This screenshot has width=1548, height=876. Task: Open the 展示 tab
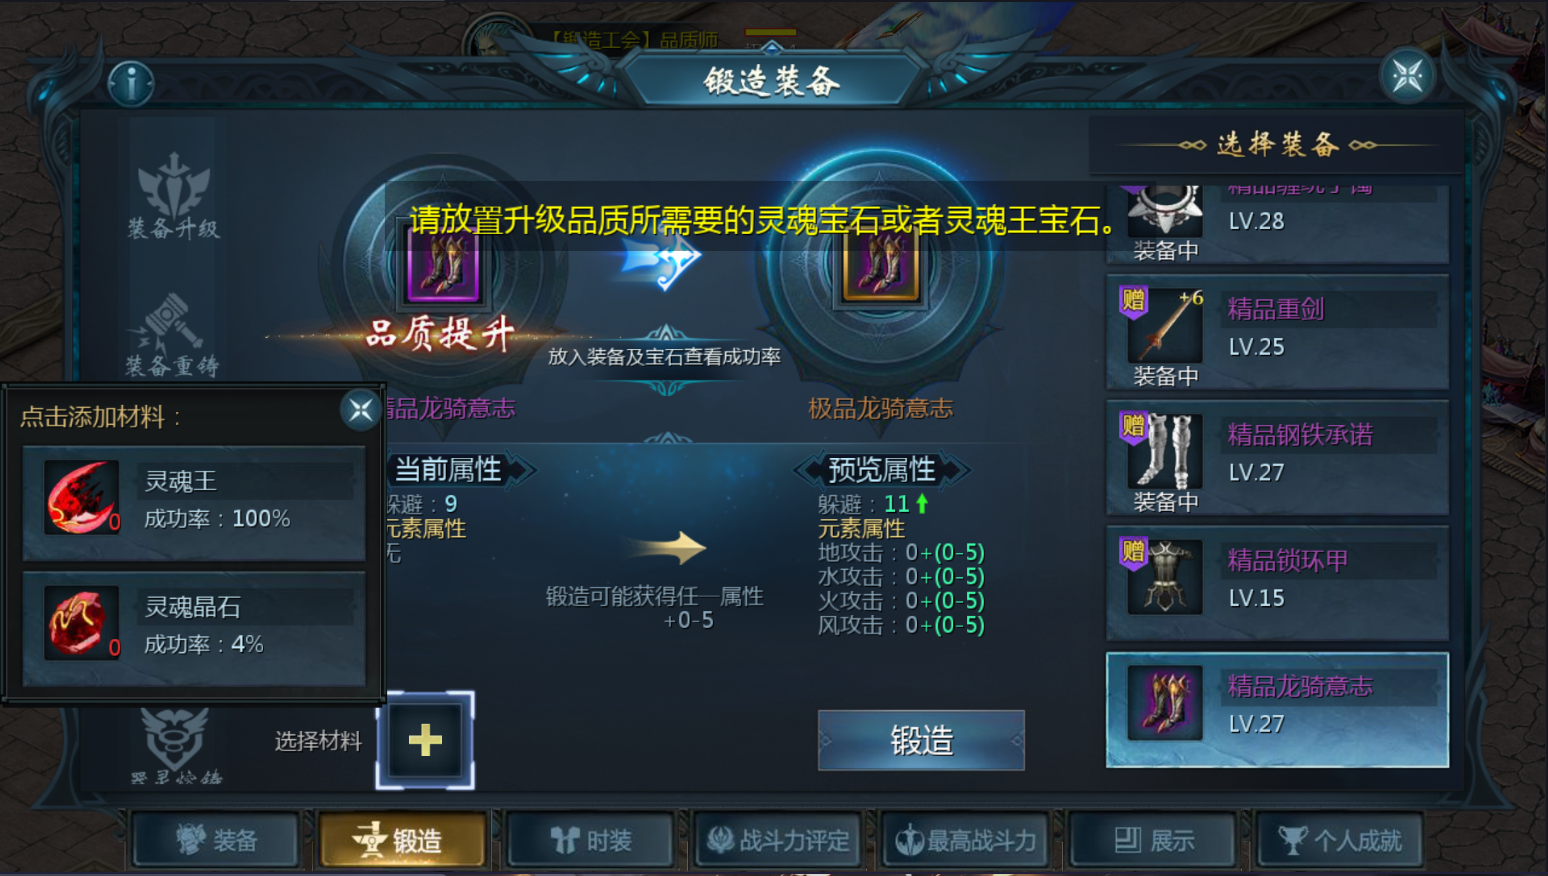coord(1152,840)
